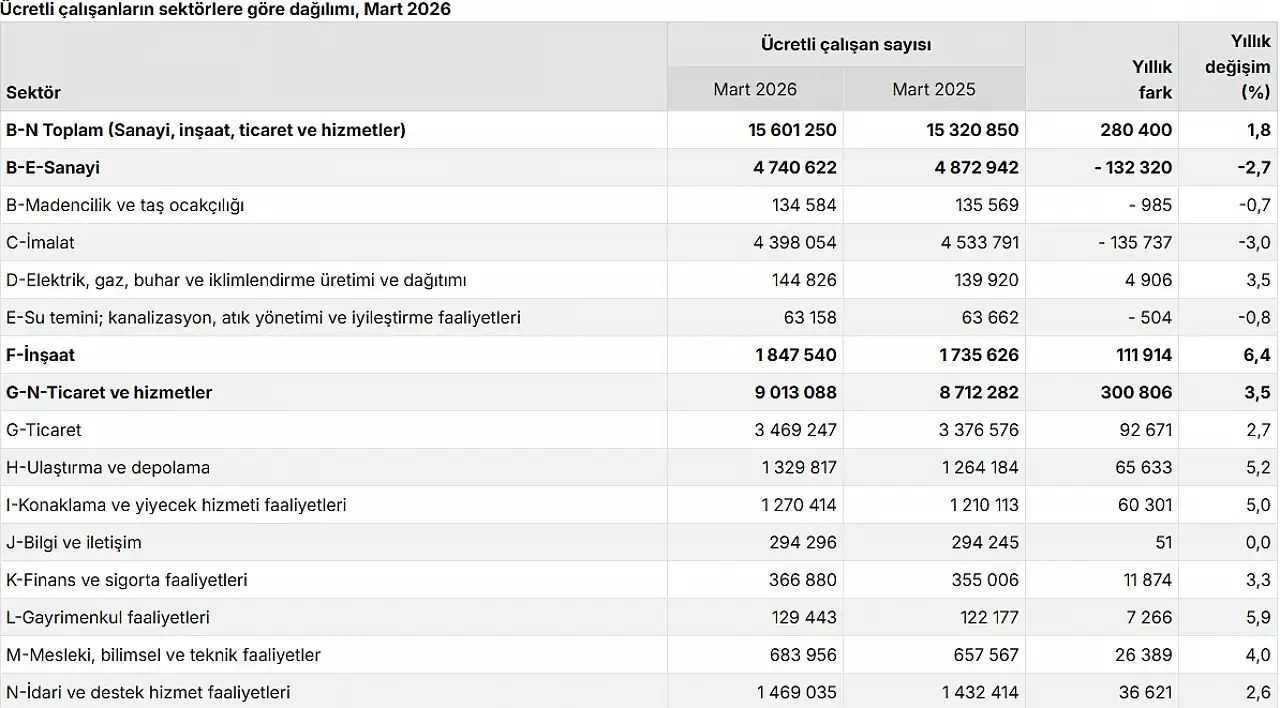Select the Mart 2026 column header

pos(755,90)
